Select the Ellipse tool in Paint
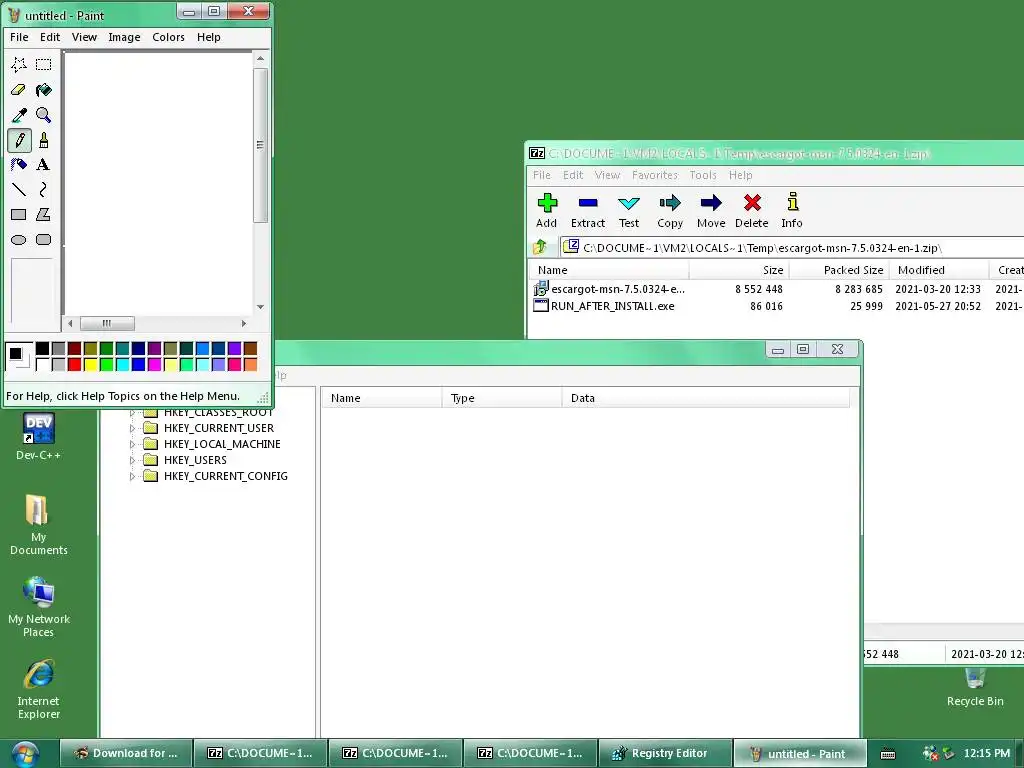 tap(19, 240)
